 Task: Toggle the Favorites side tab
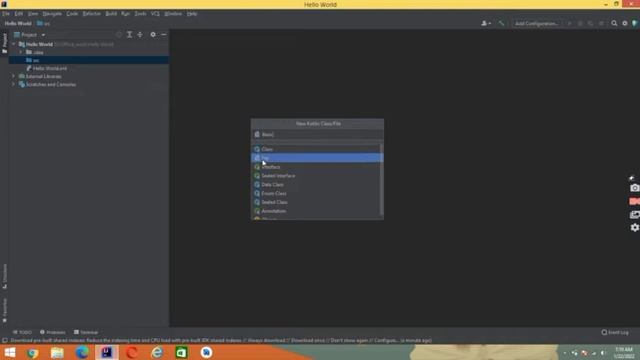pyautogui.click(x=4, y=310)
